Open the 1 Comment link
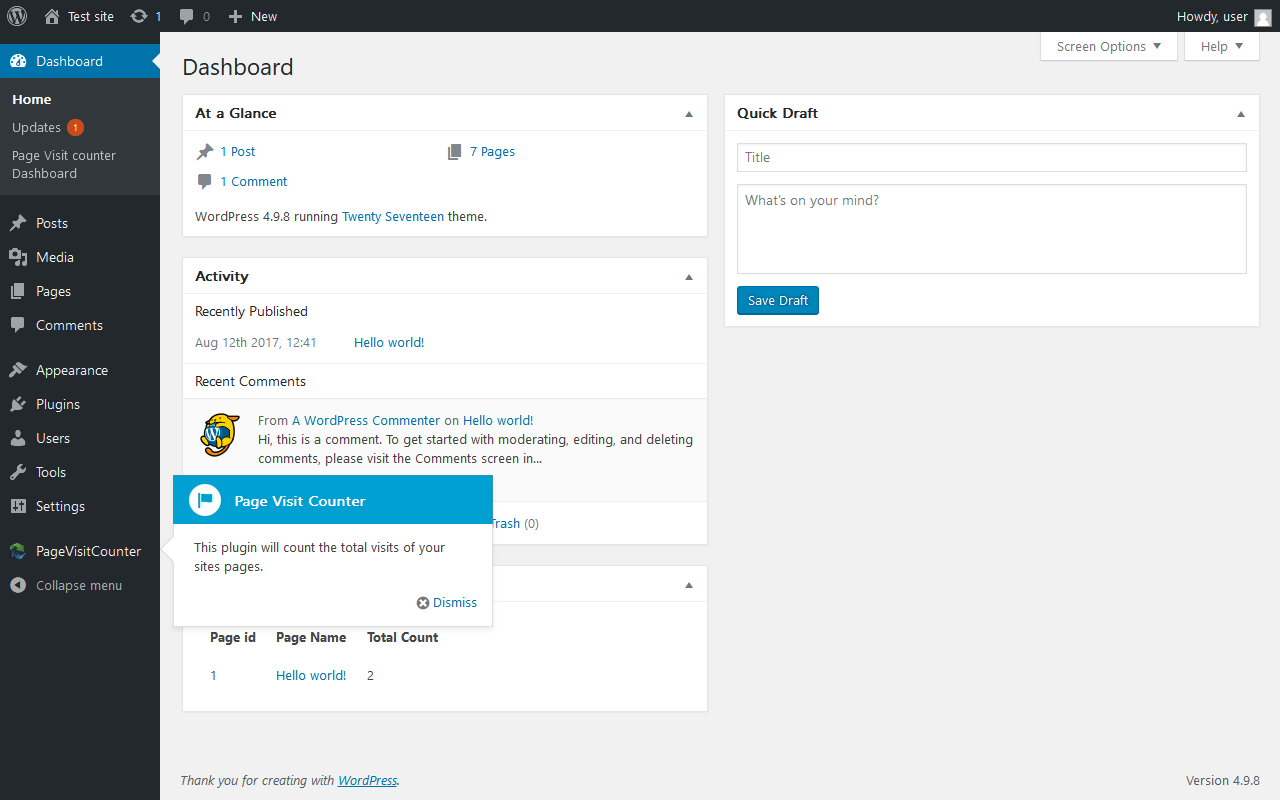Viewport: 1280px width, 800px height. [254, 182]
